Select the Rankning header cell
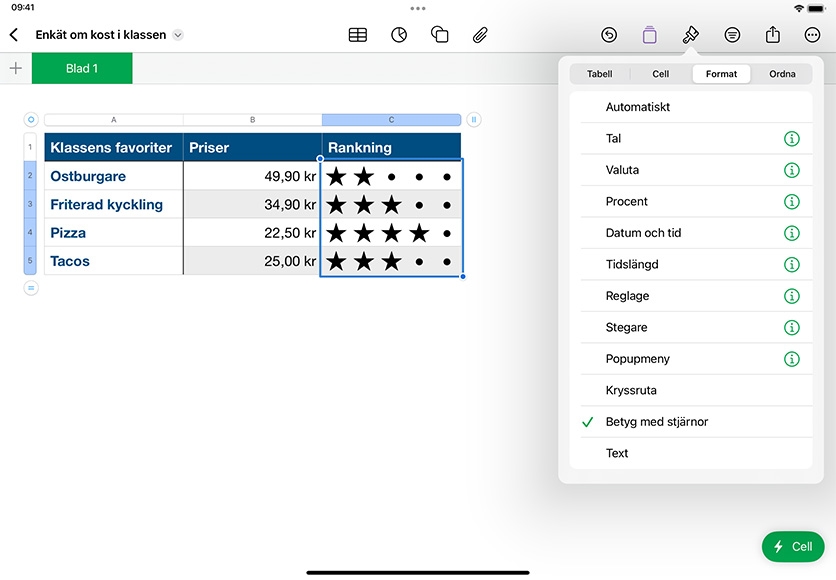This screenshot has width=836, height=580. (x=391, y=147)
